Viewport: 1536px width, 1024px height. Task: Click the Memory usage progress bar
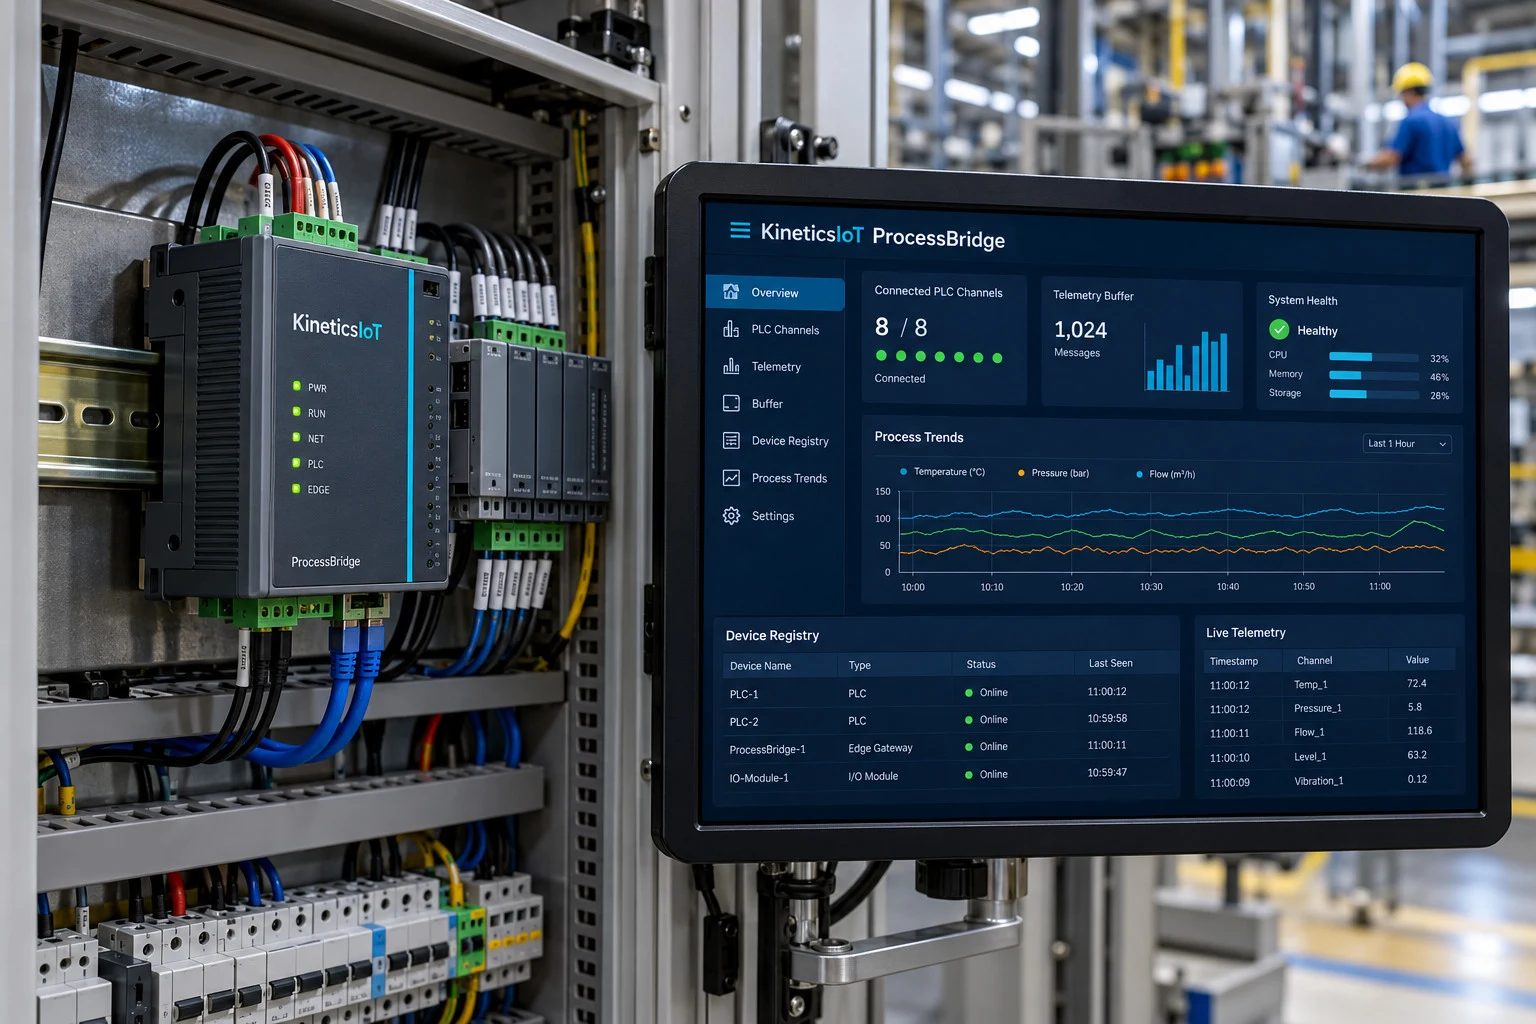pos(1374,376)
